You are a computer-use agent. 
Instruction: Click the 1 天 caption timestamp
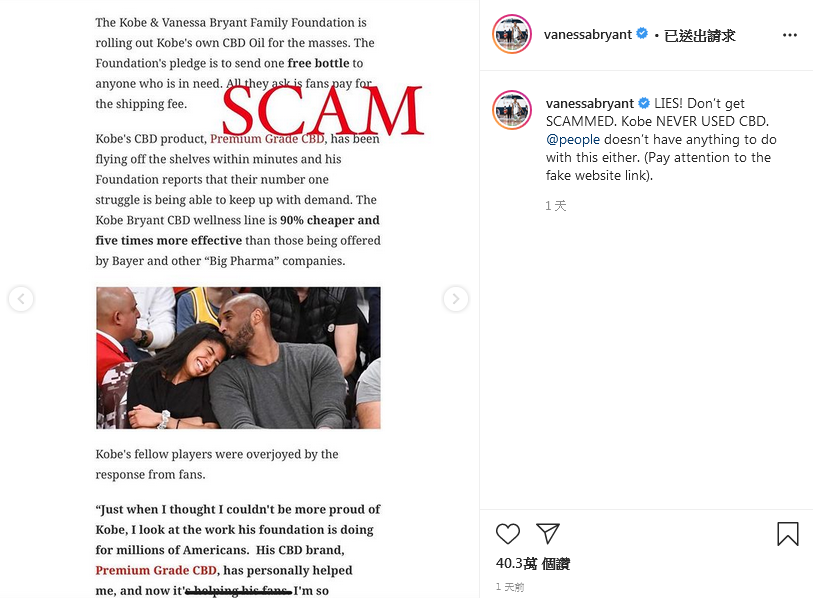555,206
